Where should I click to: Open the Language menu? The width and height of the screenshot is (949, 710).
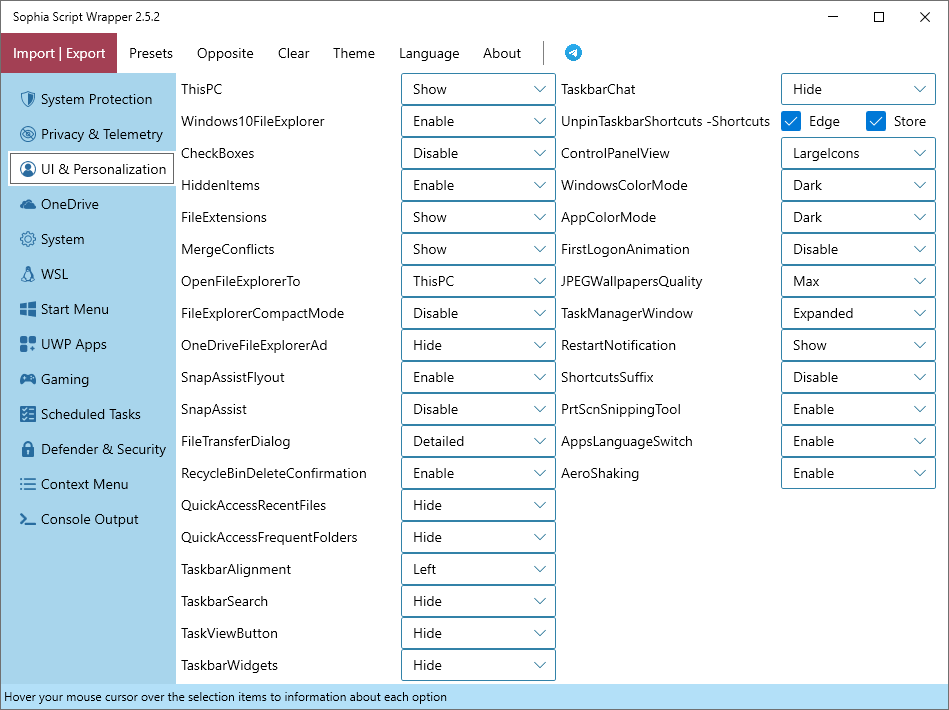coord(429,53)
